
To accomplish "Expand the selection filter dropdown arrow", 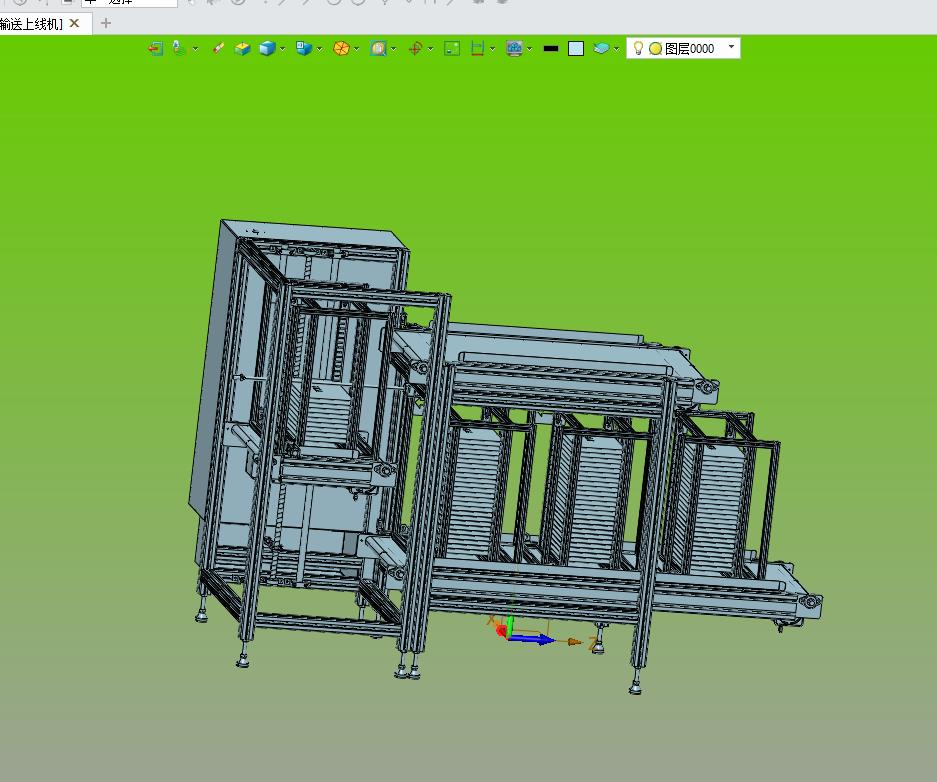I will coord(195,49).
